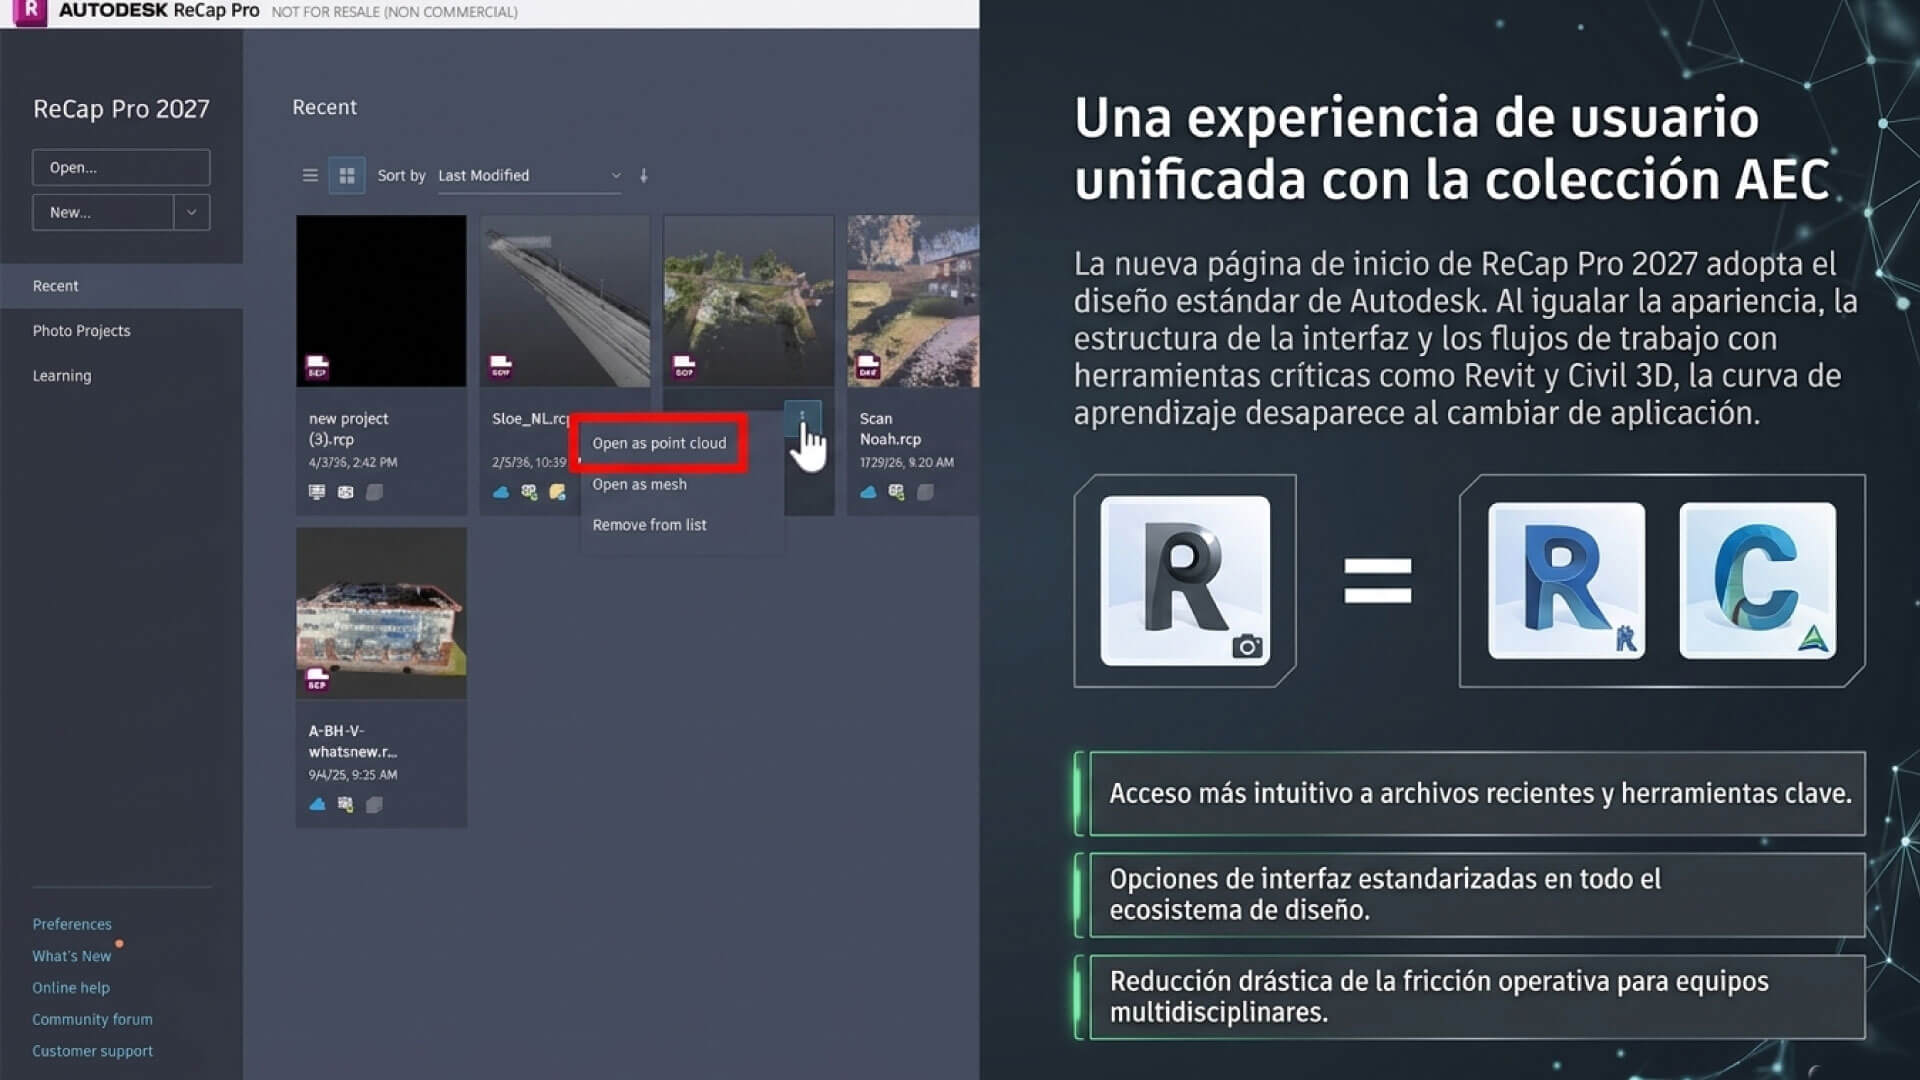Open the third project terrain thumbnail
Screen dimensions: 1920x1080
(749, 301)
